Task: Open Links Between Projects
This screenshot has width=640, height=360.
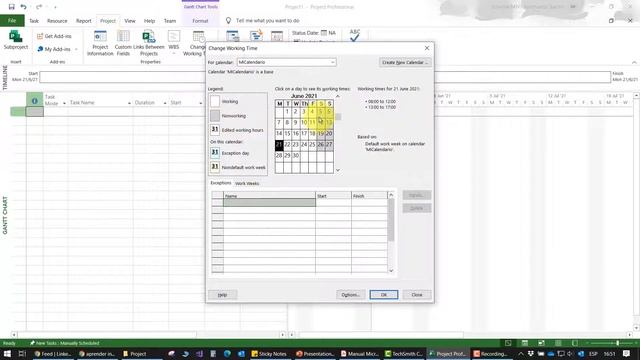Action: click(x=149, y=43)
